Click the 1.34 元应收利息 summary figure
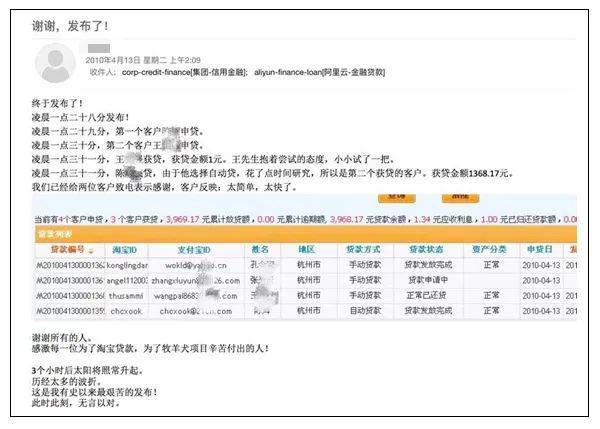This screenshot has width=600, height=429. (444, 220)
